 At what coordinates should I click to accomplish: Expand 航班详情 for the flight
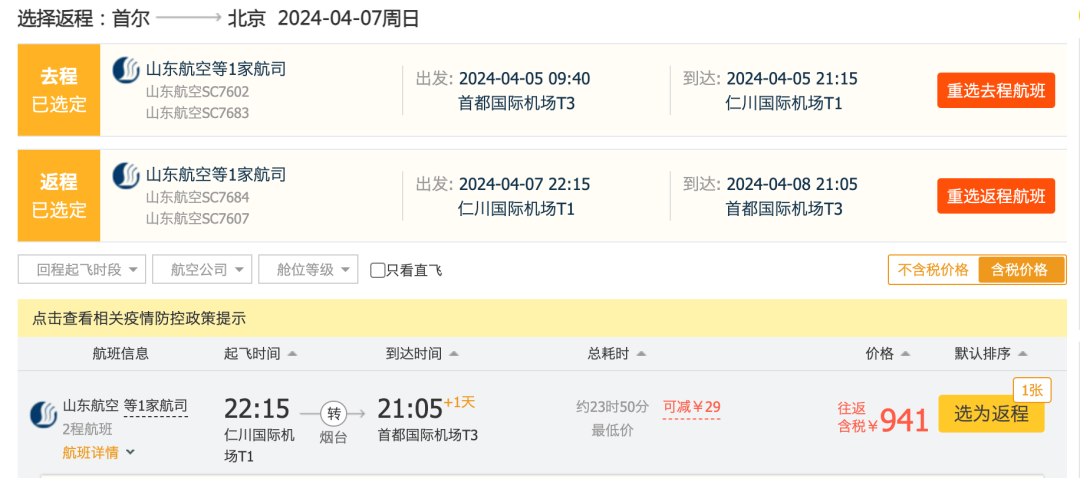[99, 452]
